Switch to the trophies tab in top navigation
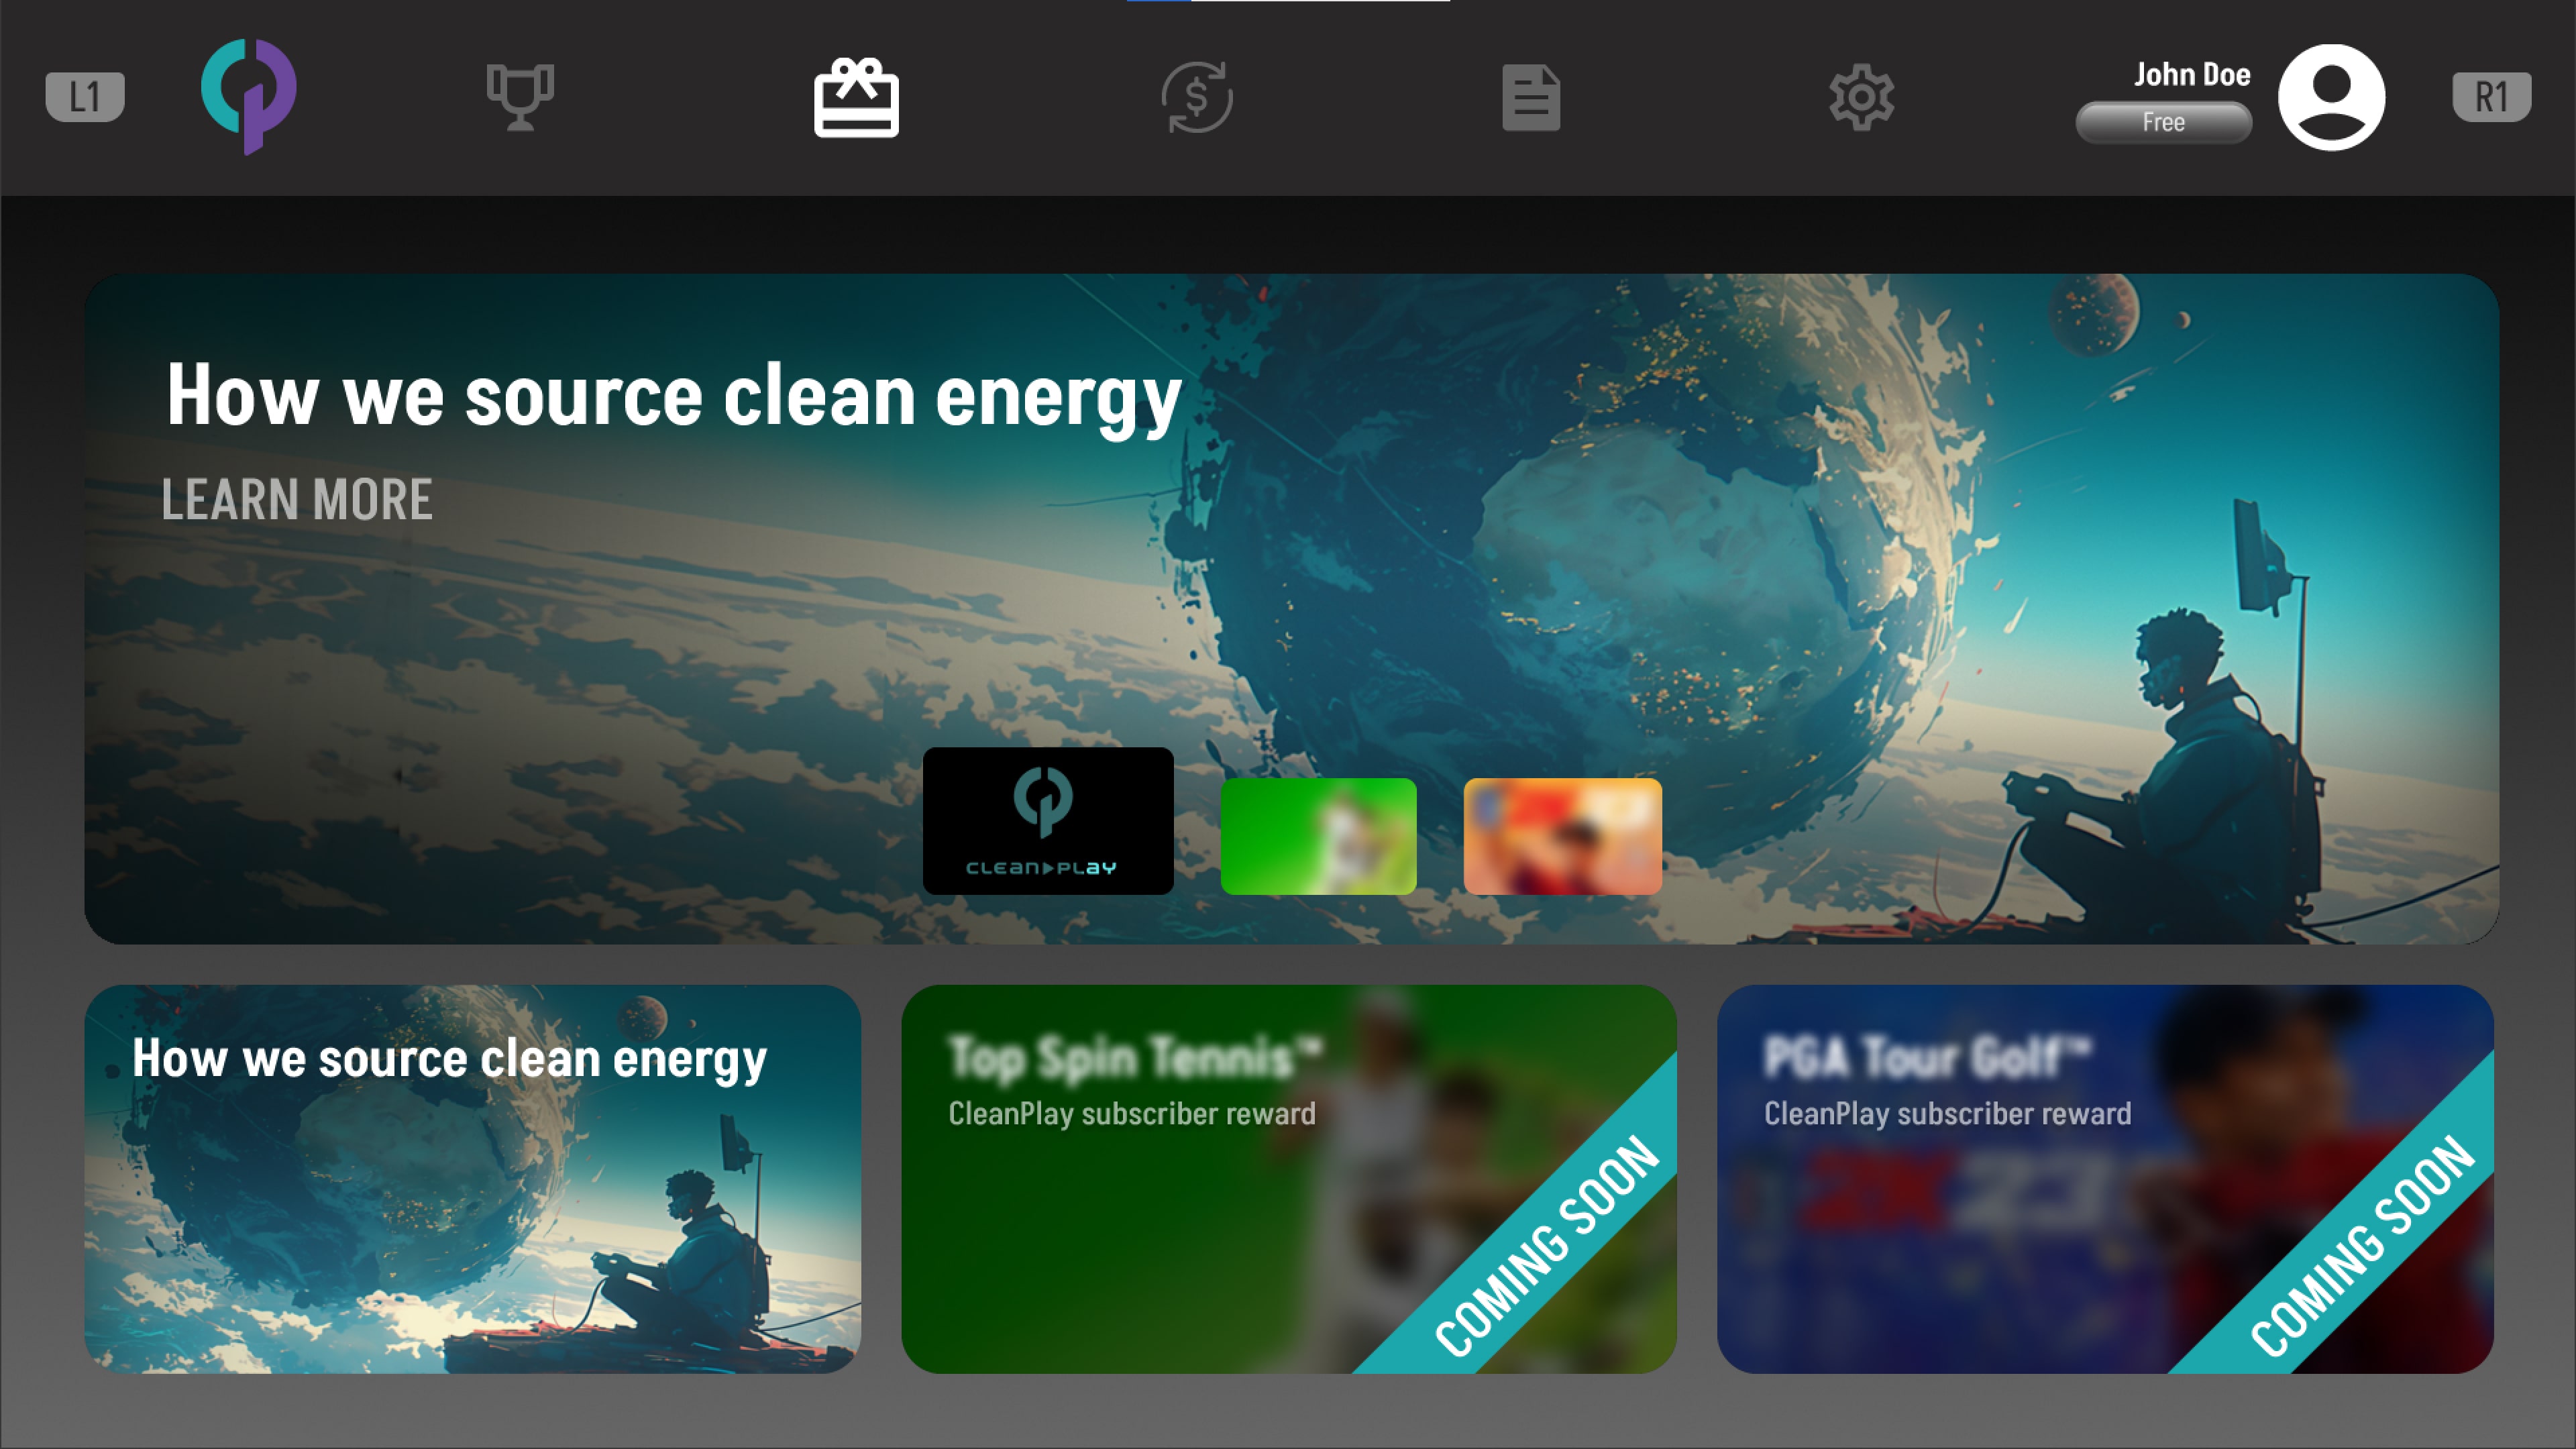The width and height of the screenshot is (2576, 1449). [x=520, y=96]
